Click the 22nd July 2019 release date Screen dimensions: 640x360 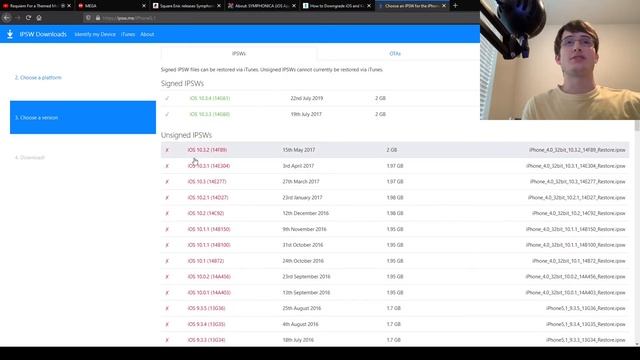pyautogui.click(x=307, y=98)
